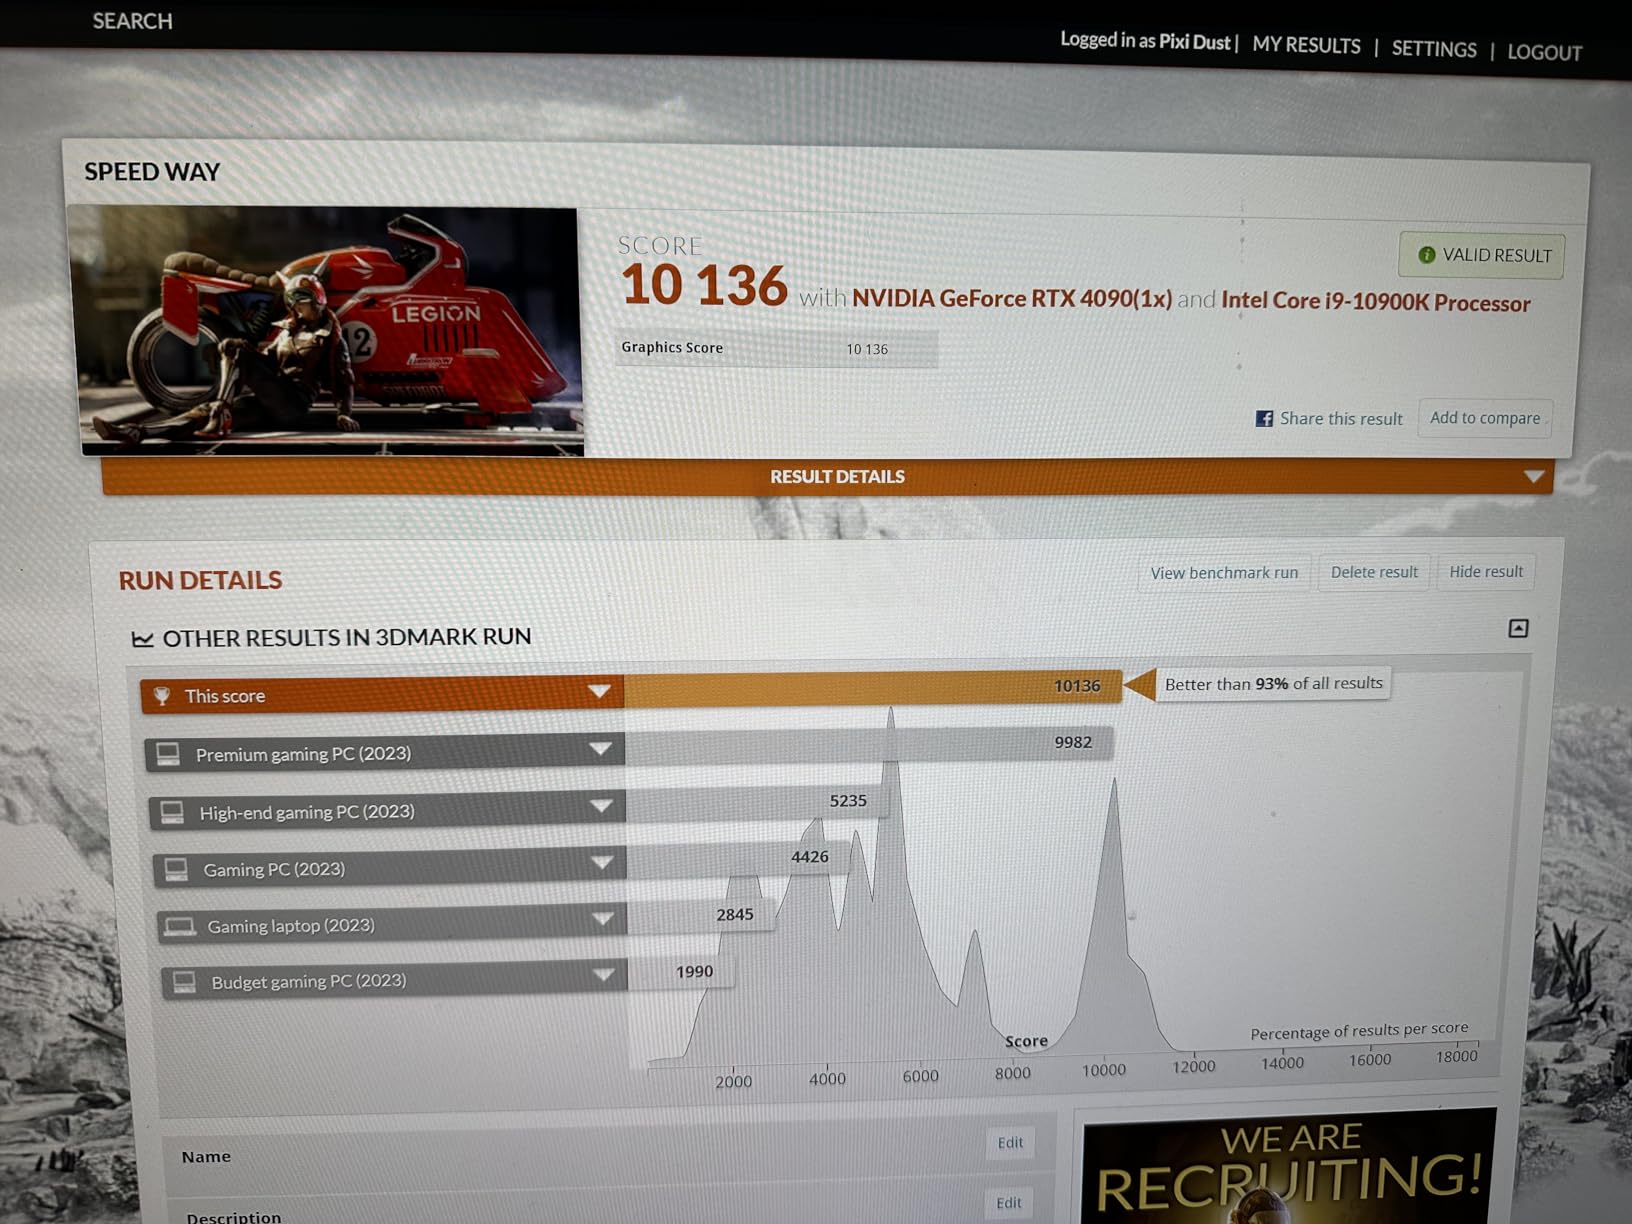This screenshot has height=1224, width=1632.
Task: Click the Gaming laptop icon
Action: [x=180, y=926]
